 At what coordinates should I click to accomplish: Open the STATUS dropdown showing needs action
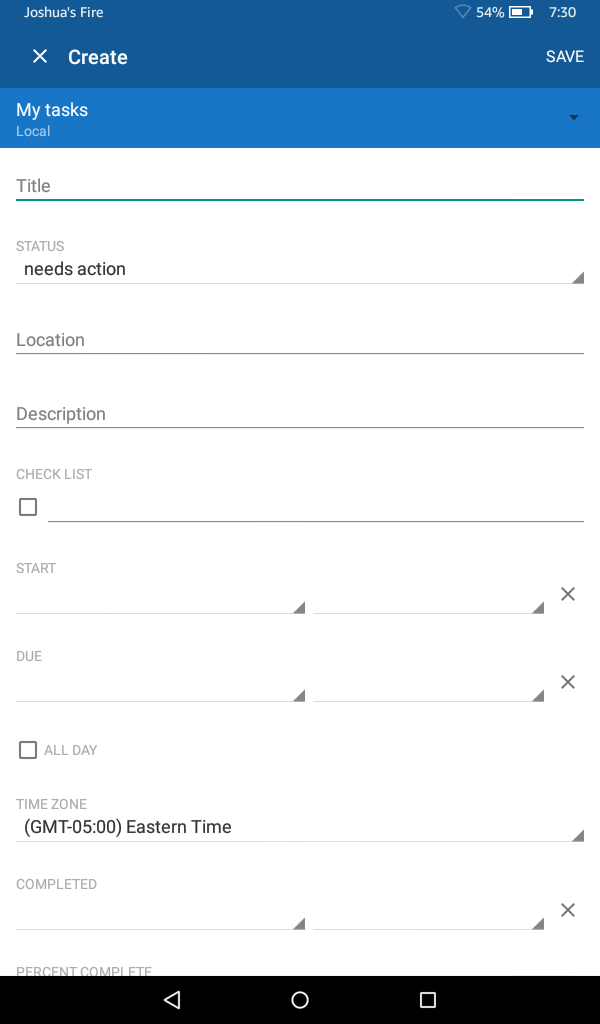(x=300, y=269)
